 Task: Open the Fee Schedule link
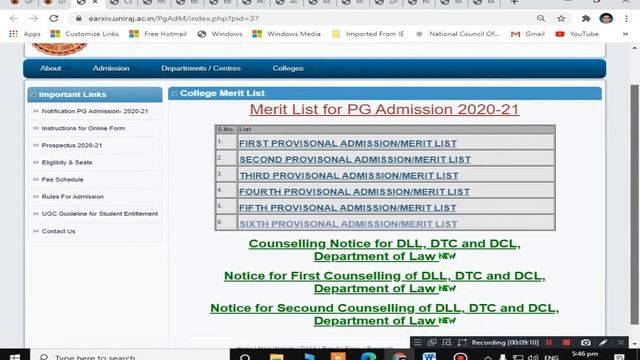tap(62, 180)
